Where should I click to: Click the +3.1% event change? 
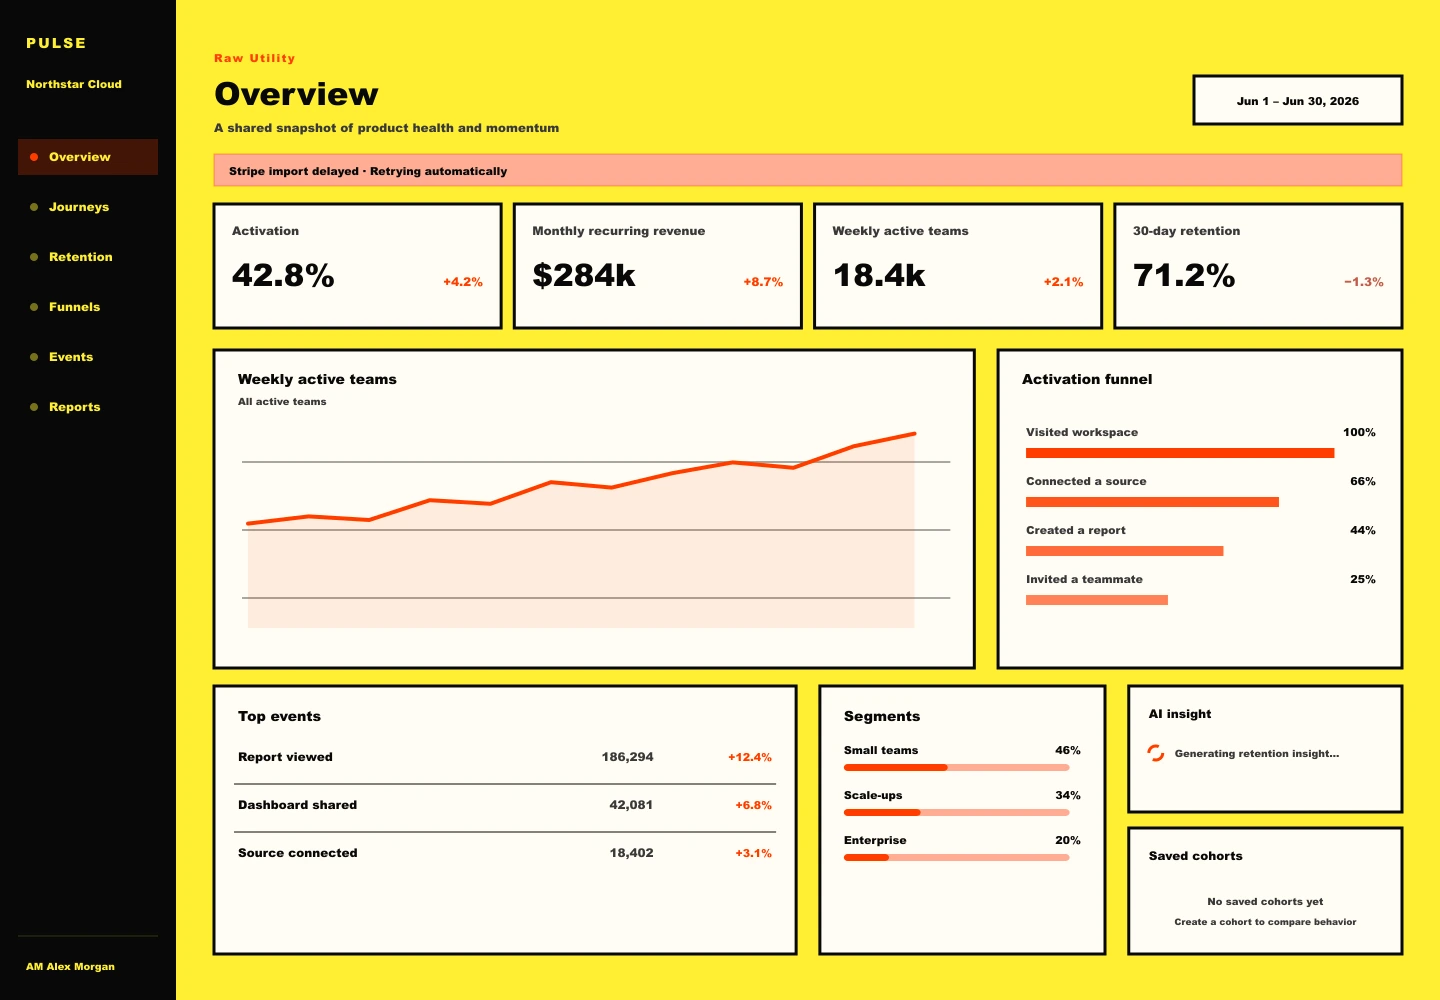753,853
